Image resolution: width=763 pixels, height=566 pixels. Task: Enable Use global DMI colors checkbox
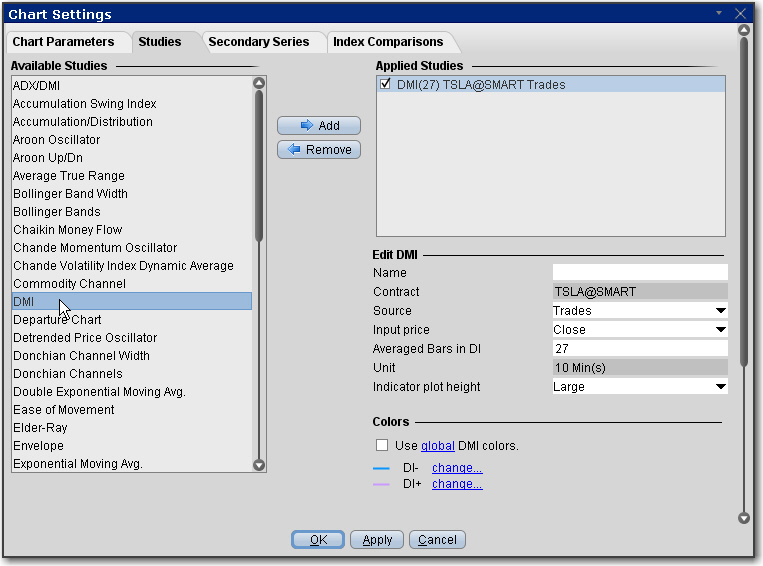click(x=381, y=445)
